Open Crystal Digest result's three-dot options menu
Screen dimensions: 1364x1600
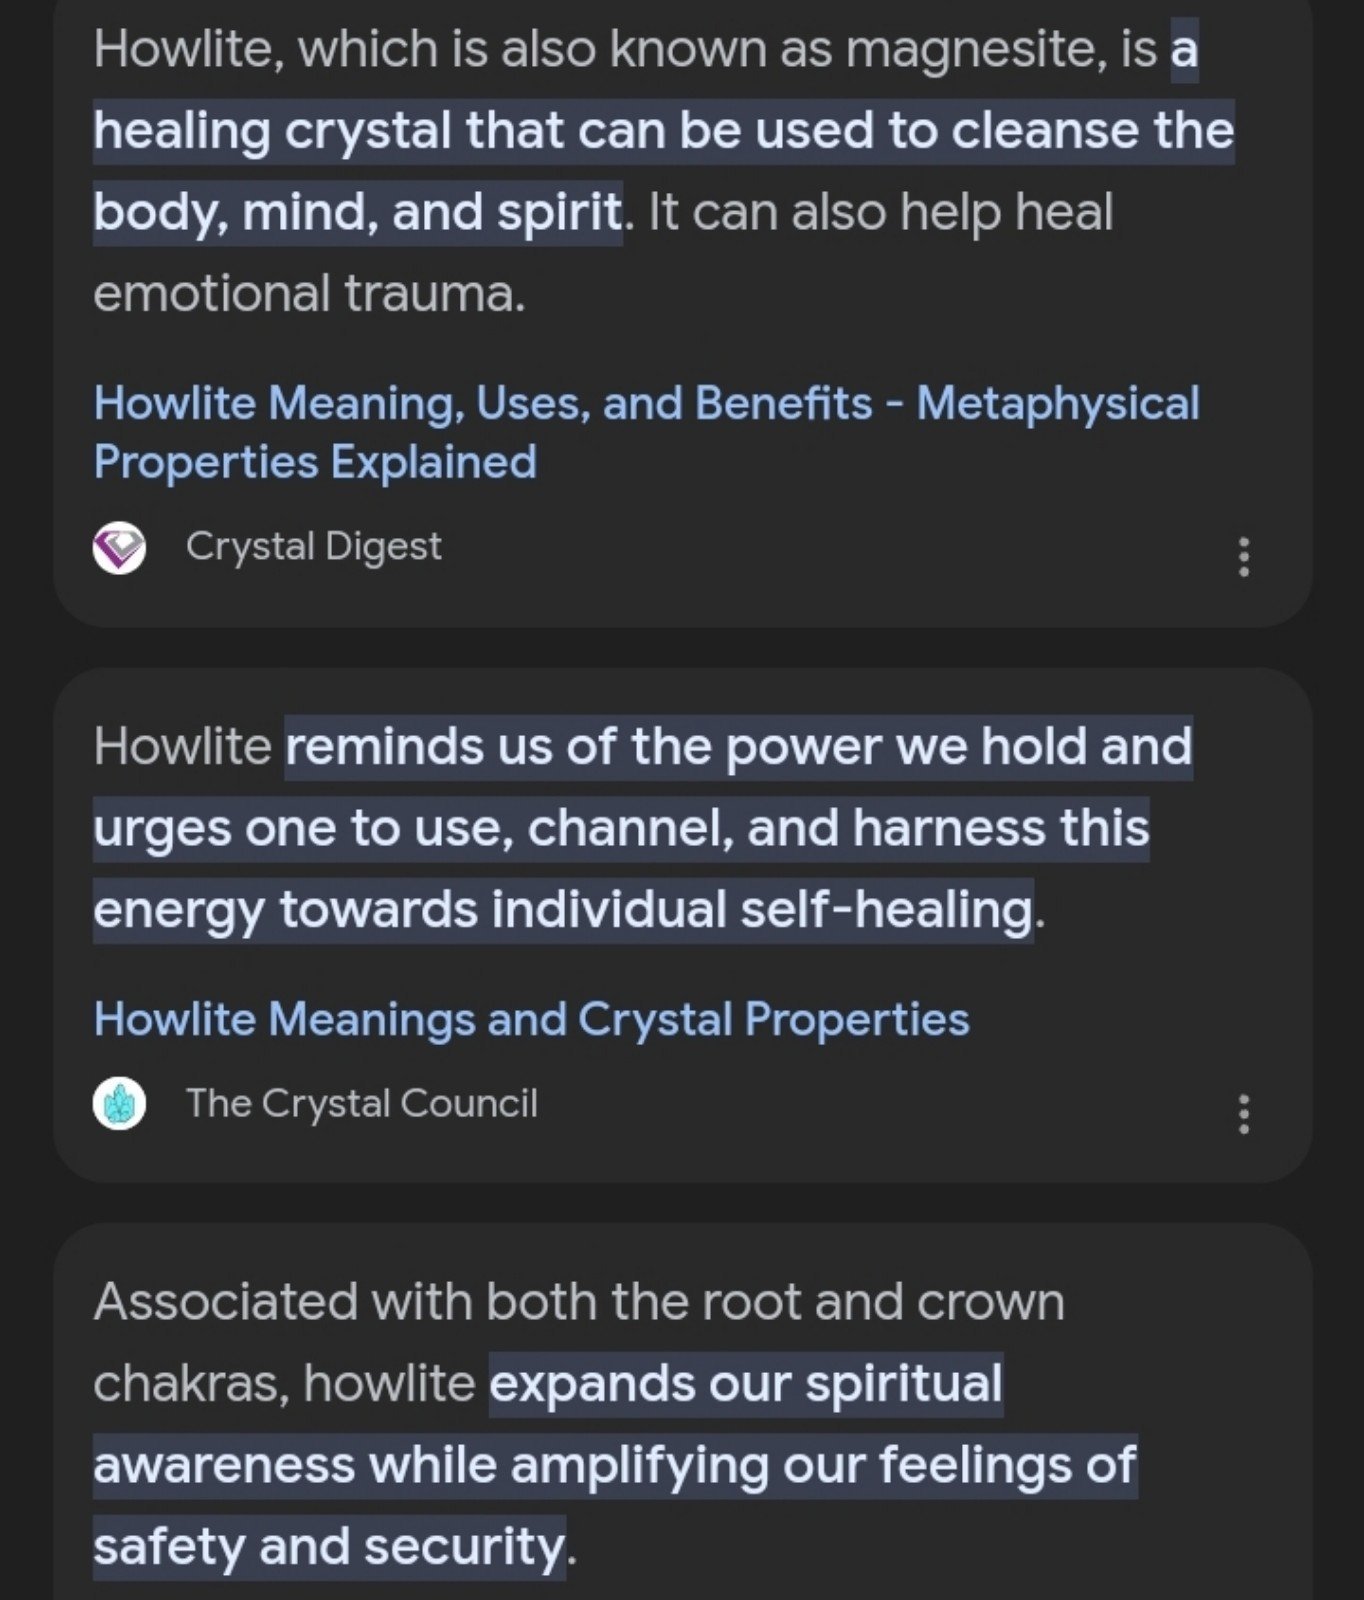(x=1244, y=557)
